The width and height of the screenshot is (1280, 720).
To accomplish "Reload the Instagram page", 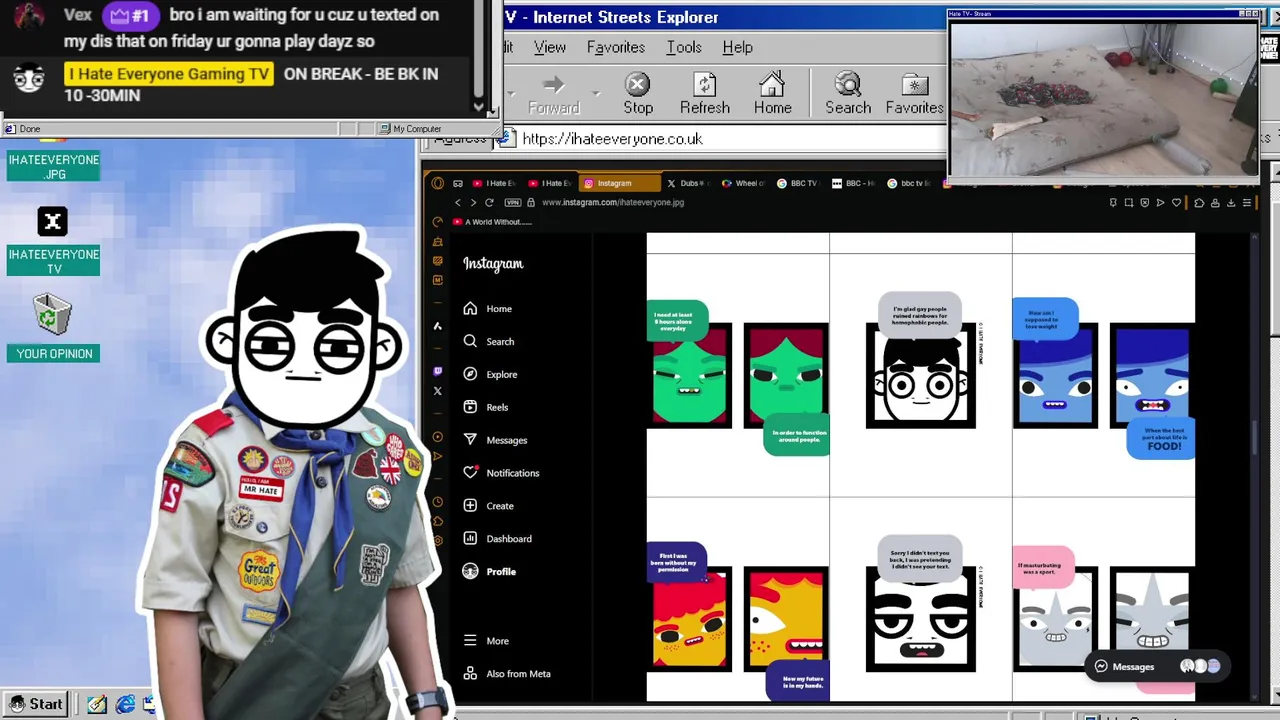I will tap(489, 203).
